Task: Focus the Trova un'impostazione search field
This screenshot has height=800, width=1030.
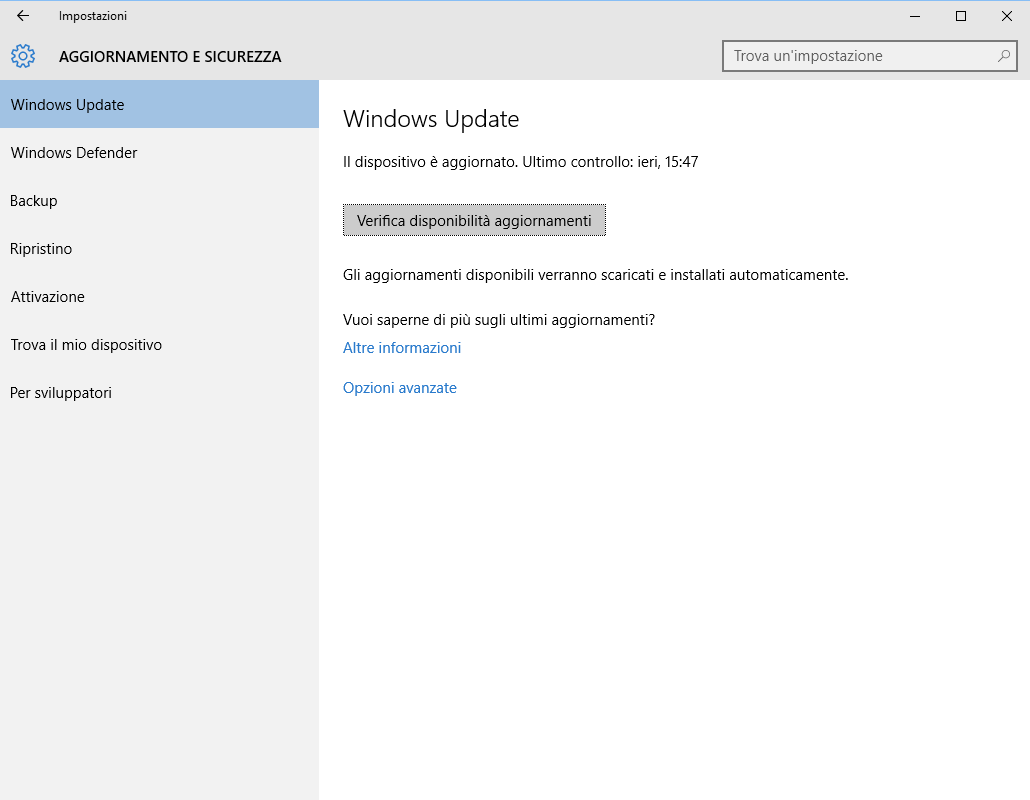Action: click(870, 56)
